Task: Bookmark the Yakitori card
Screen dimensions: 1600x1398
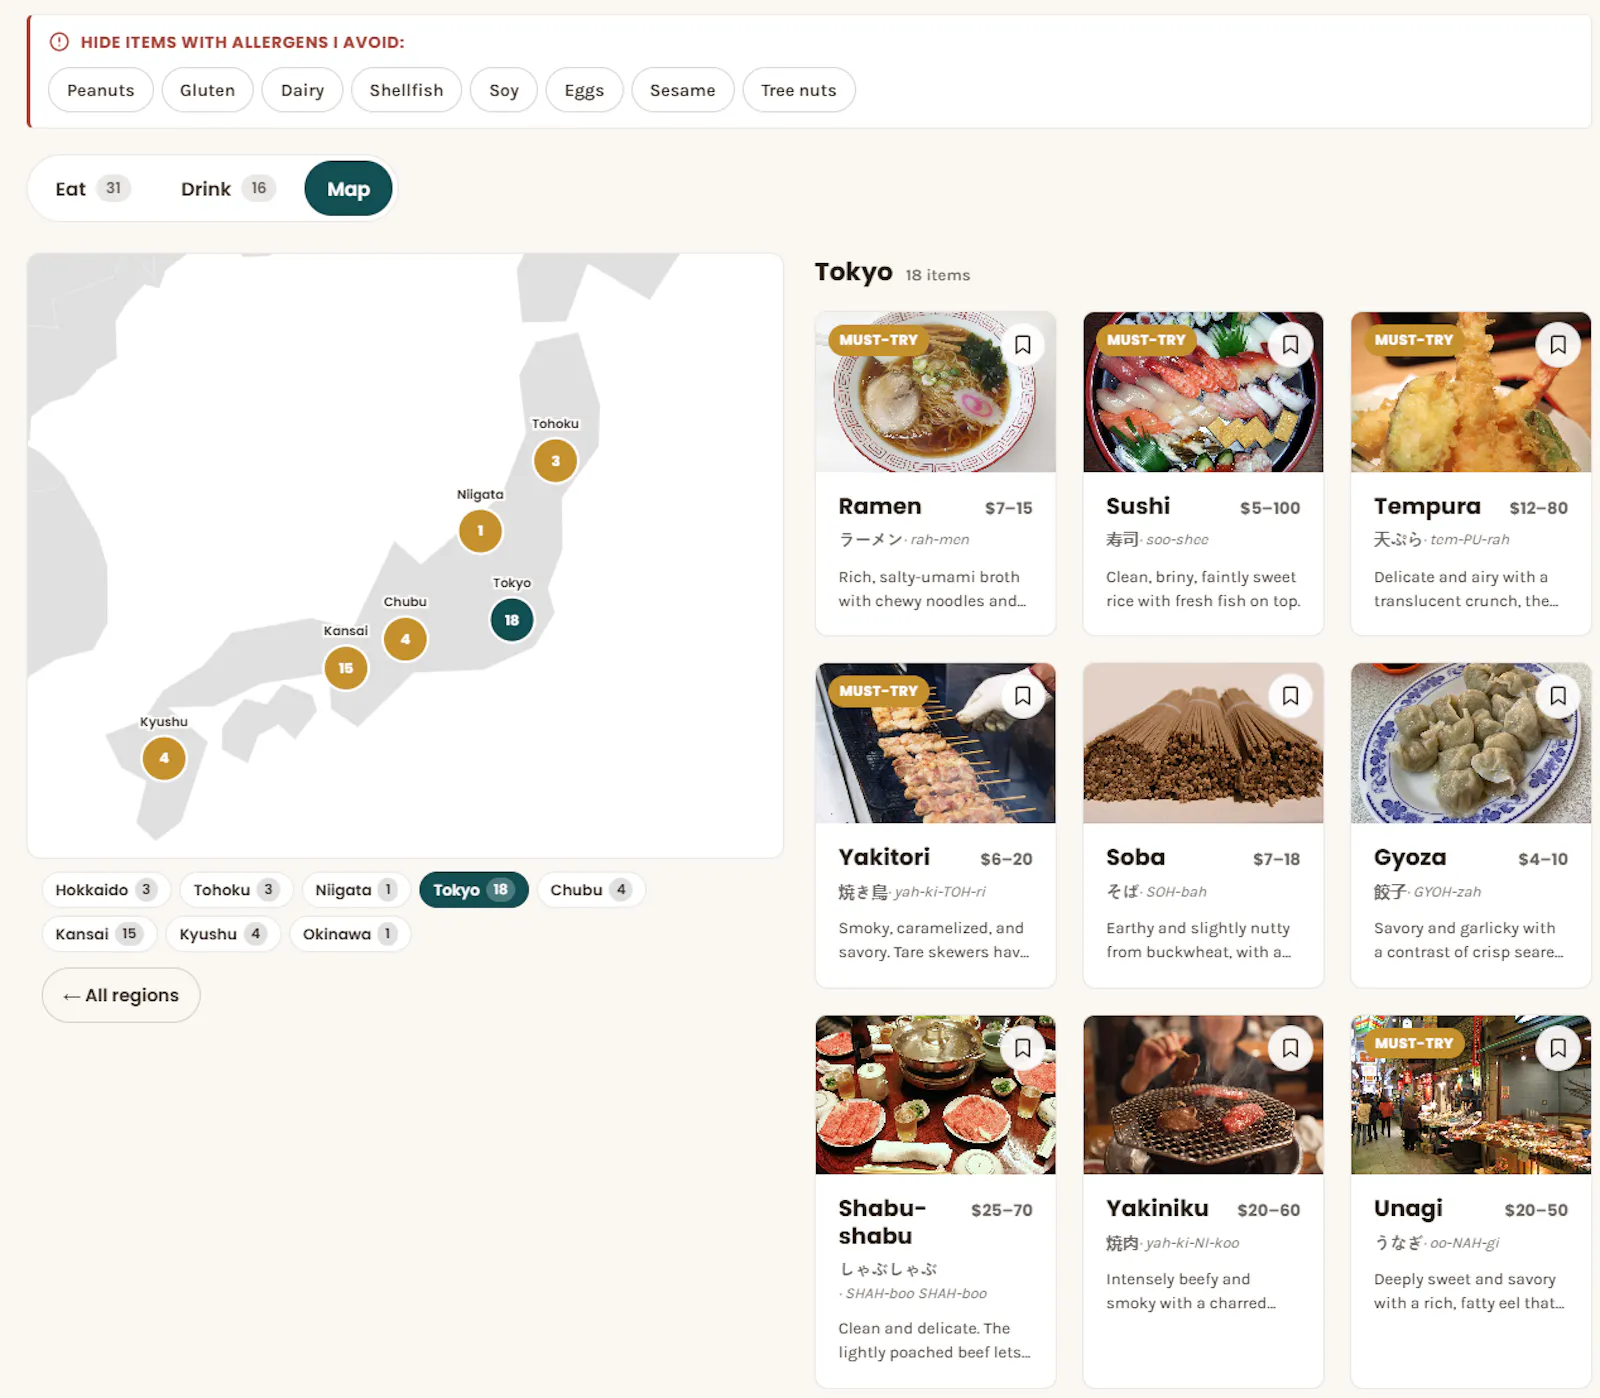Action: (1022, 696)
